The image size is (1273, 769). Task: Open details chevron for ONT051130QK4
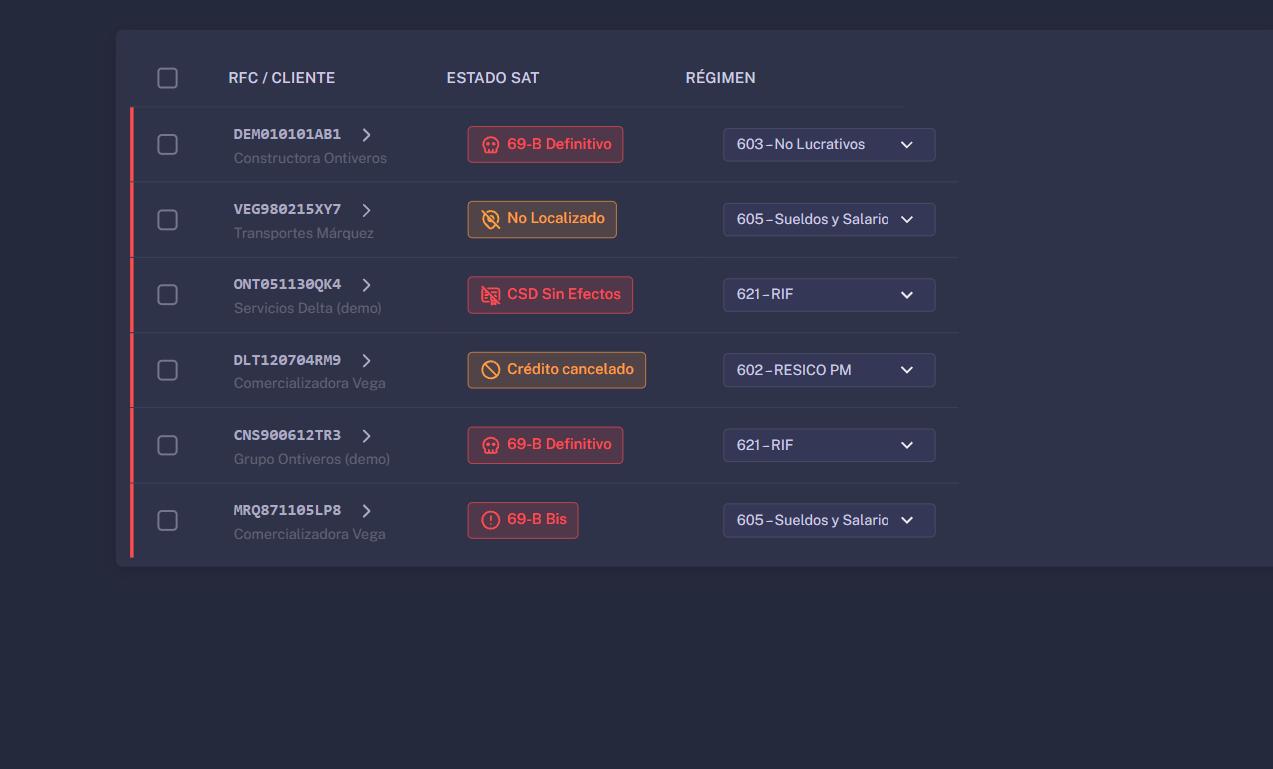click(x=366, y=285)
